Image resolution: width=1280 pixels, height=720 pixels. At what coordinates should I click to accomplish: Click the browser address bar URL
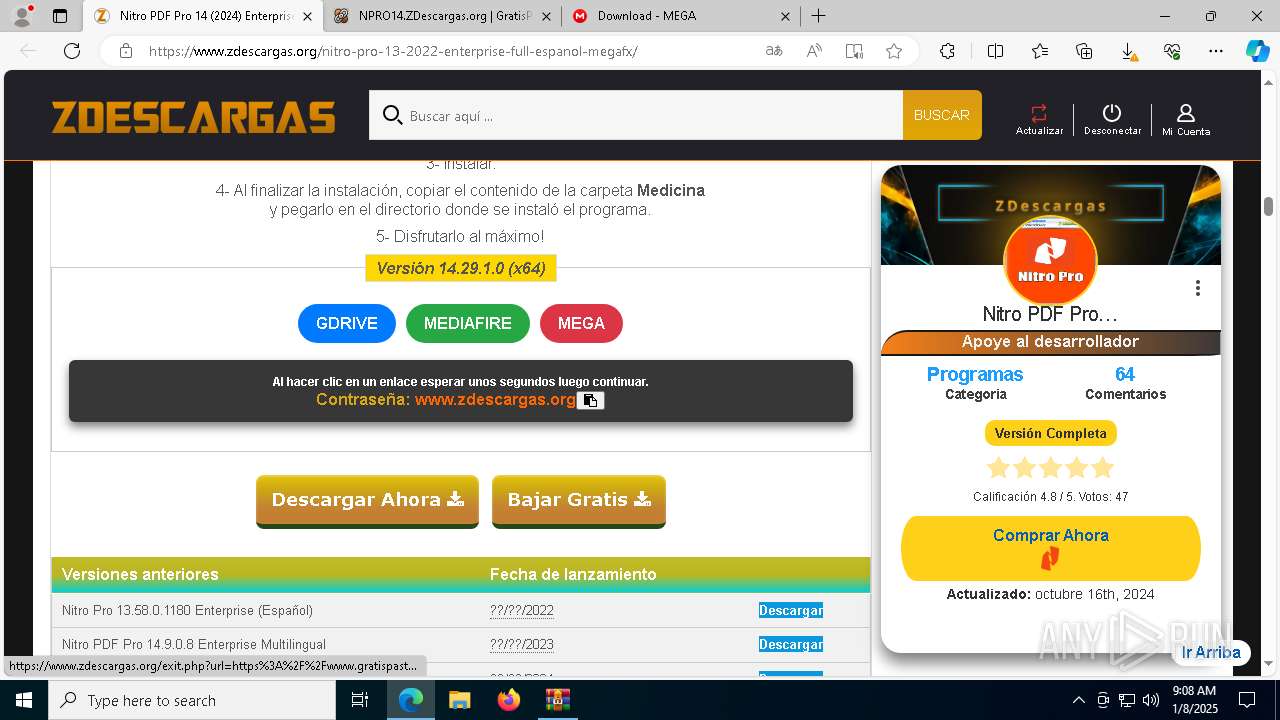(x=393, y=51)
